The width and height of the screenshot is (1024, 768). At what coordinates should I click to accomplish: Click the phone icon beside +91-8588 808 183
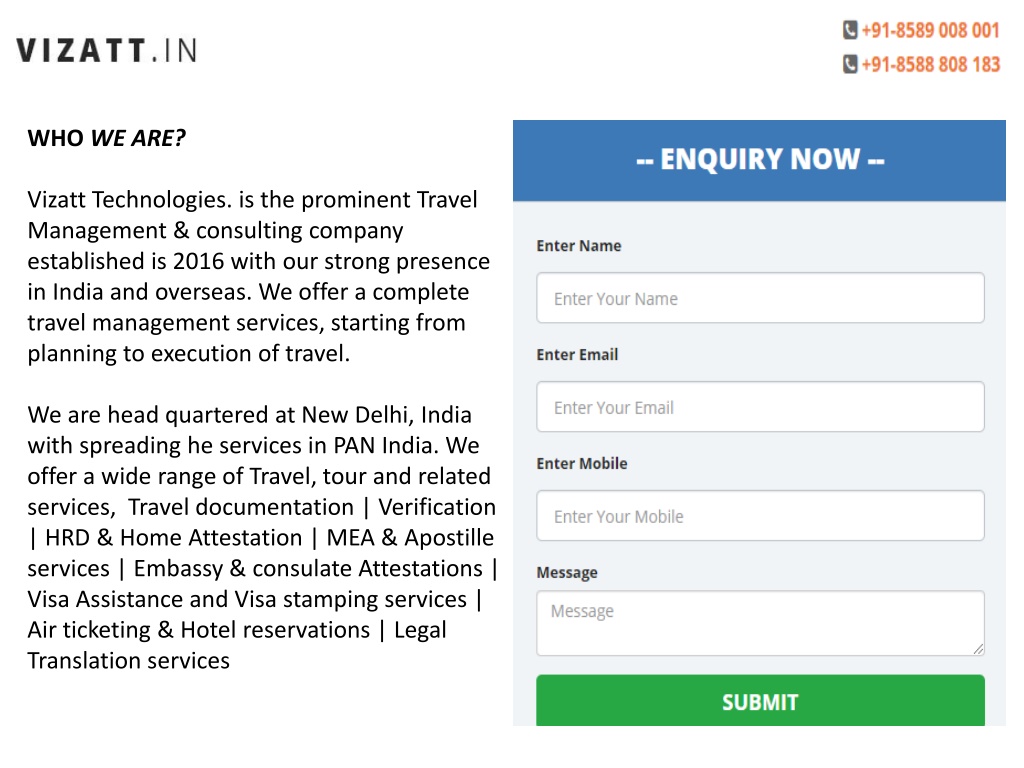pyautogui.click(x=850, y=64)
